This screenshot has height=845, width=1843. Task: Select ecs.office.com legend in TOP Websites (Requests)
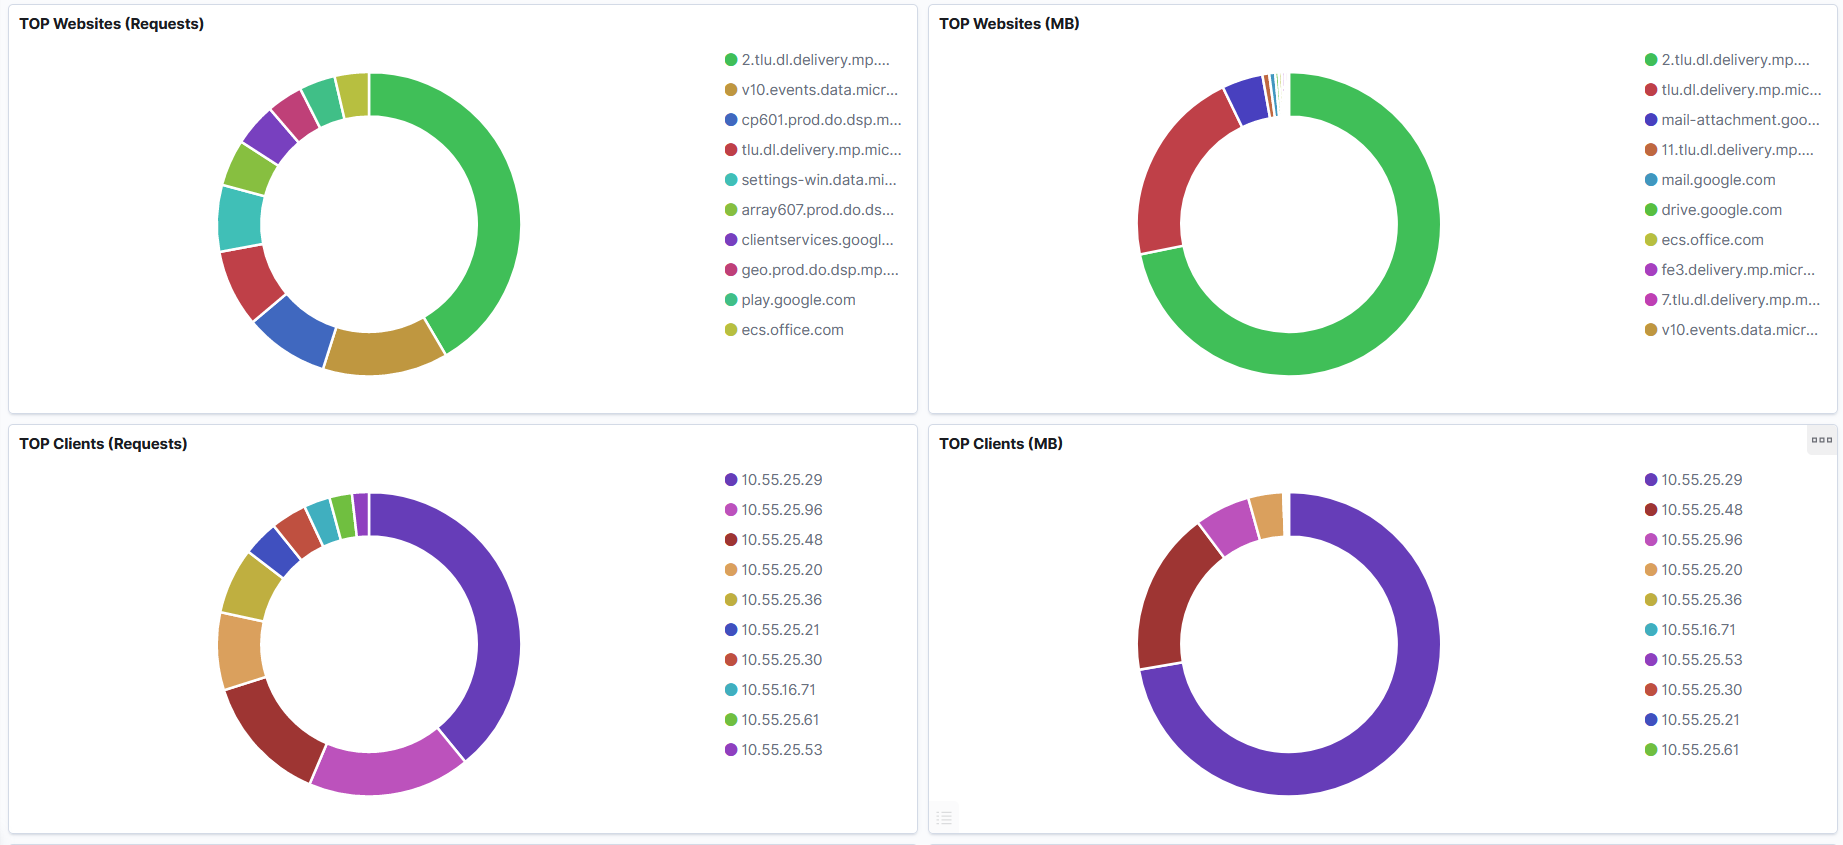pos(785,330)
